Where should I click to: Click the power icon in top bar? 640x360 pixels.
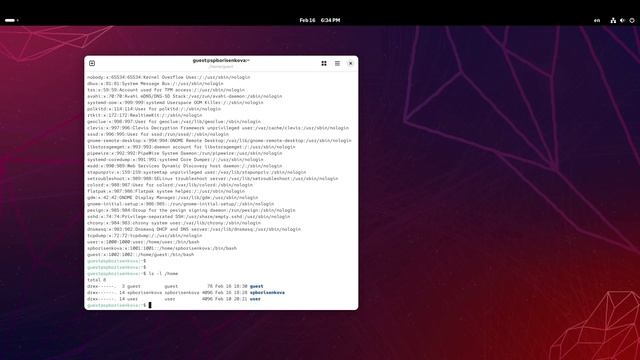coord(632,20)
